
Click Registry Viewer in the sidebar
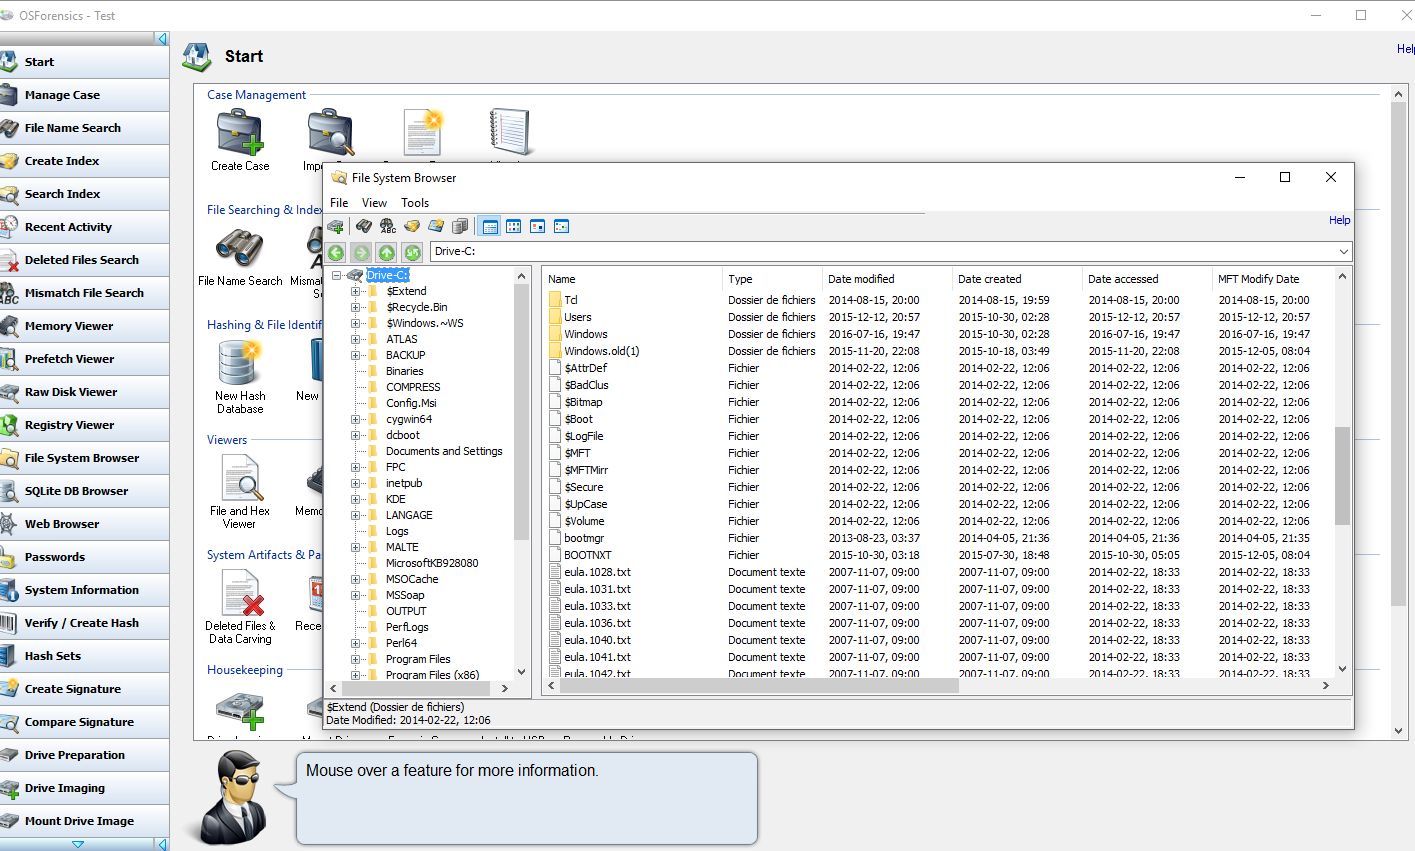point(70,425)
